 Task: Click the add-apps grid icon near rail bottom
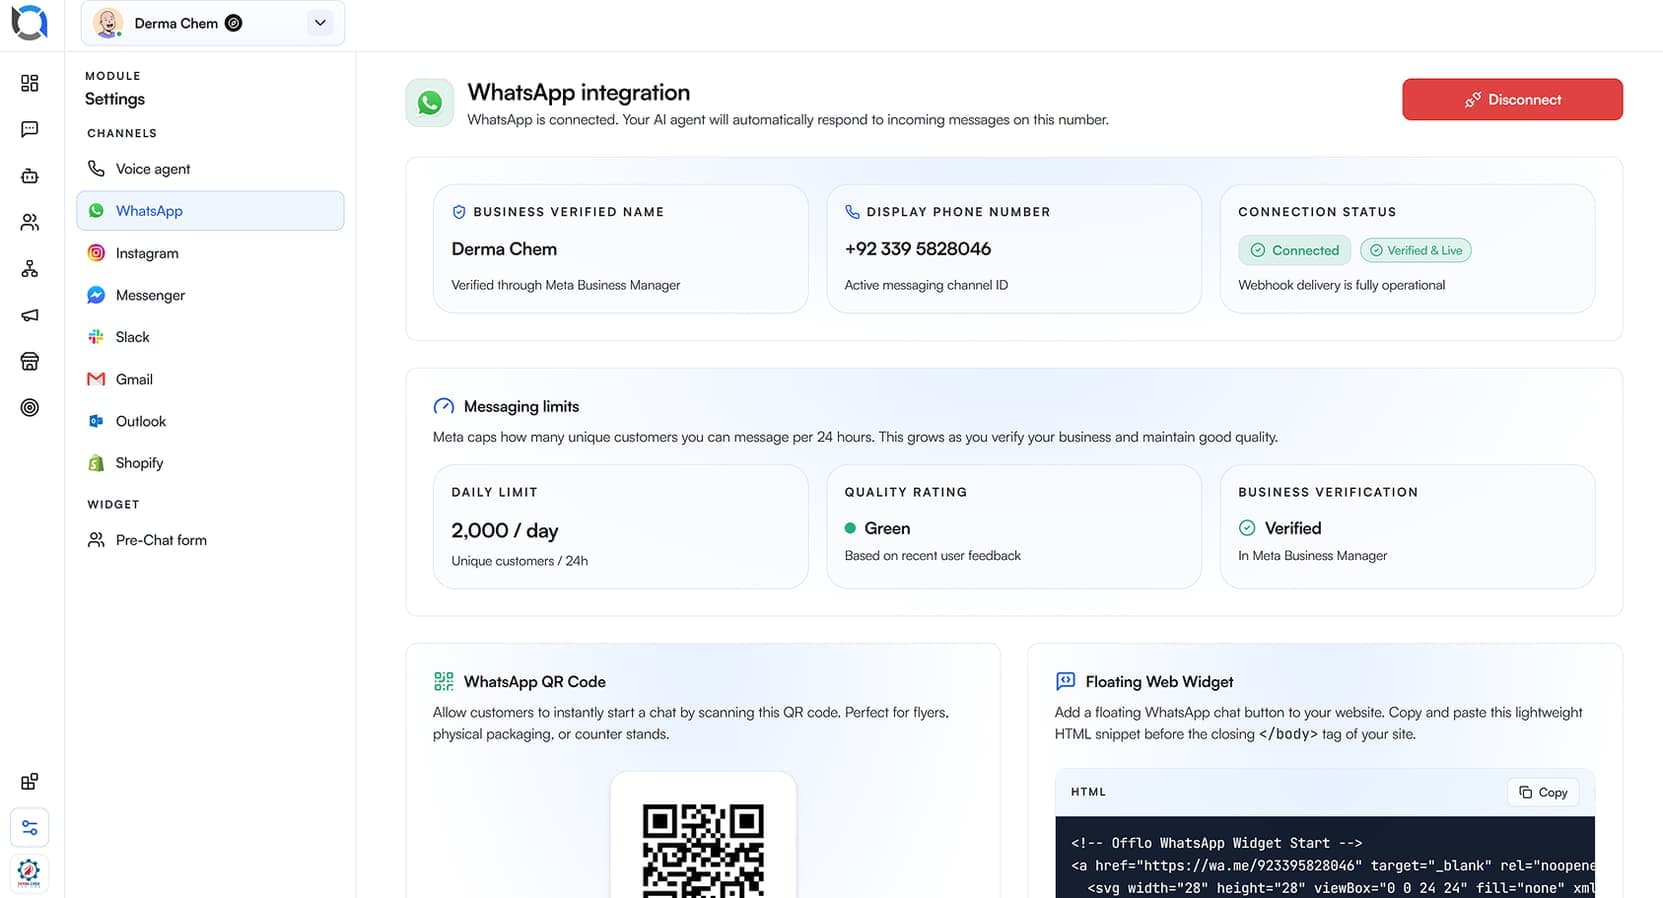point(30,781)
